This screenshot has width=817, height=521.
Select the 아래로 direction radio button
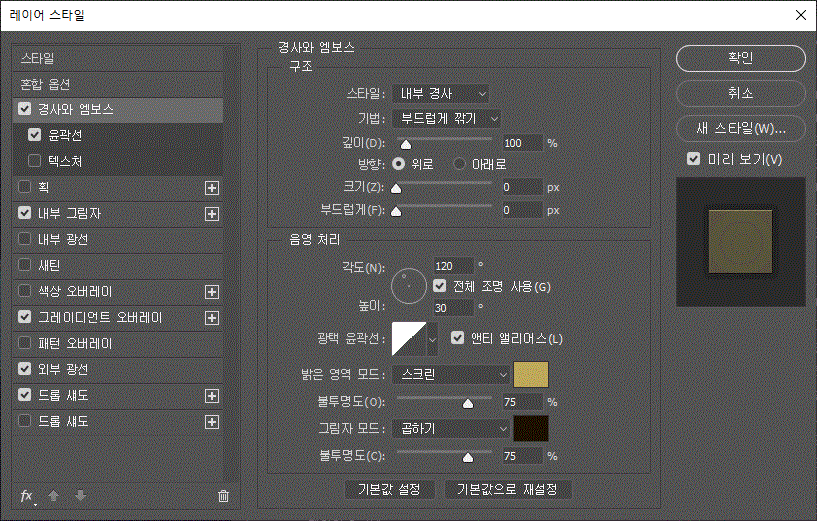click(x=459, y=164)
